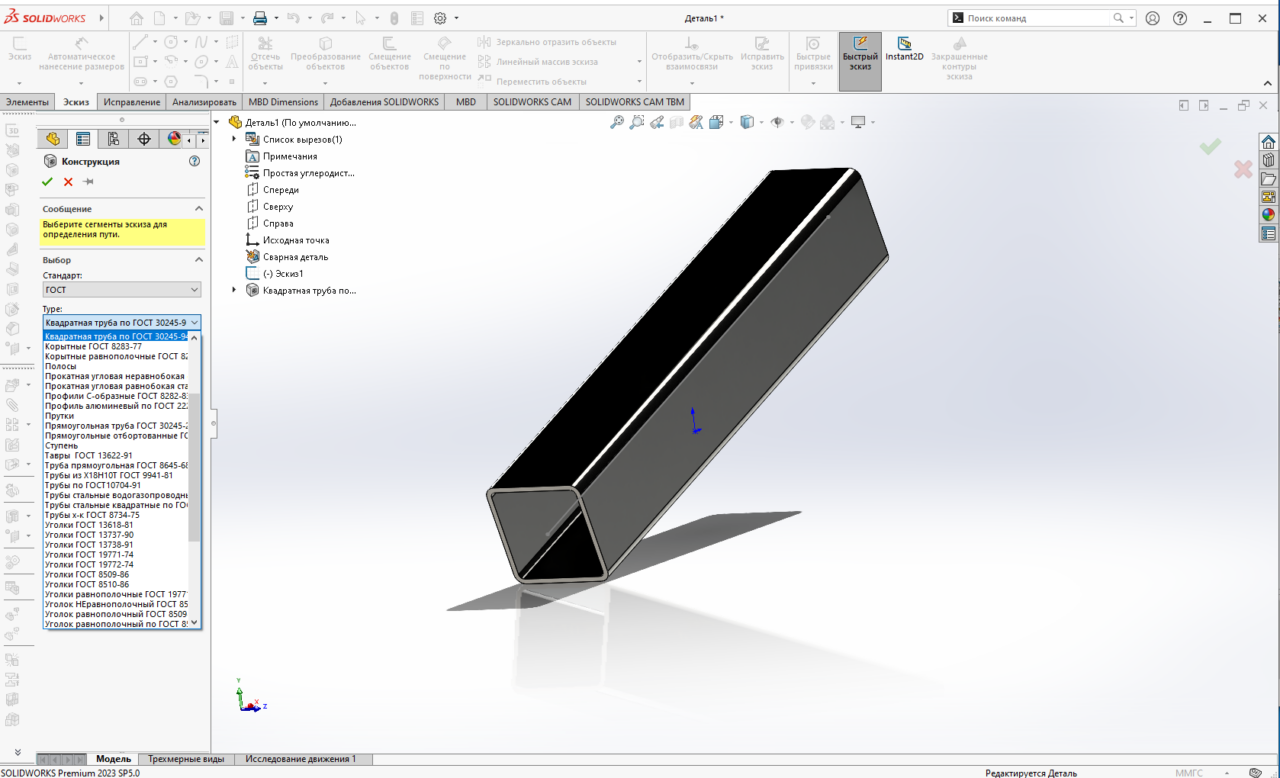The width and height of the screenshot is (1280, 778).
Task: Switch to Добавления SOLIDWORKS tab
Action: click(384, 102)
